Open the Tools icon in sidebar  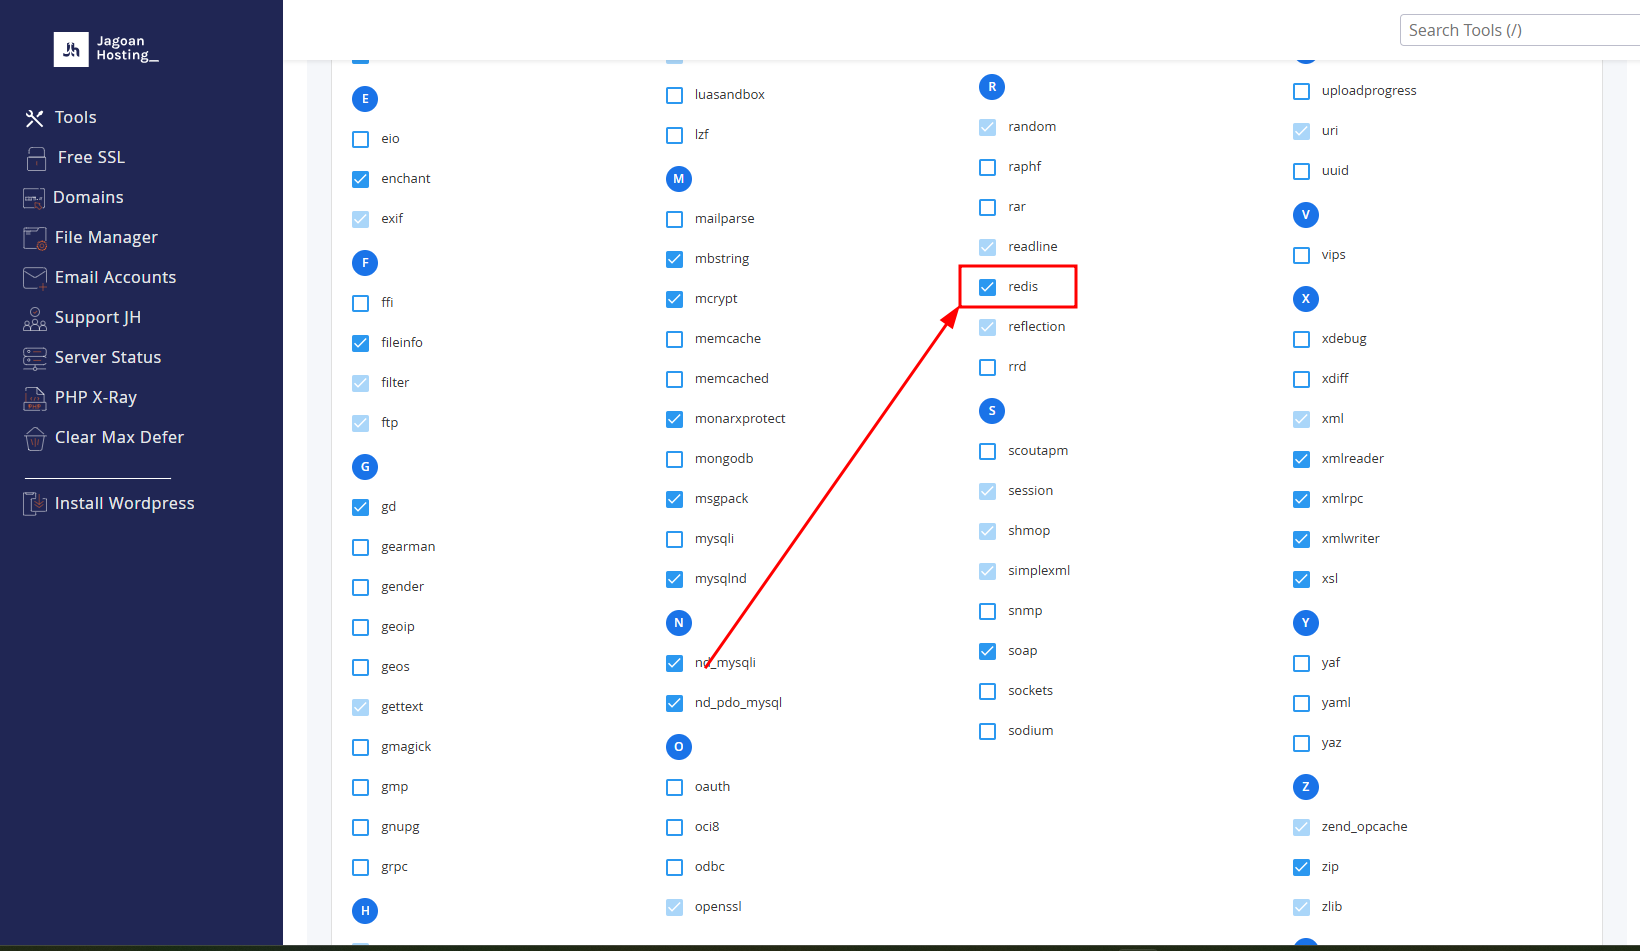pos(35,118)
